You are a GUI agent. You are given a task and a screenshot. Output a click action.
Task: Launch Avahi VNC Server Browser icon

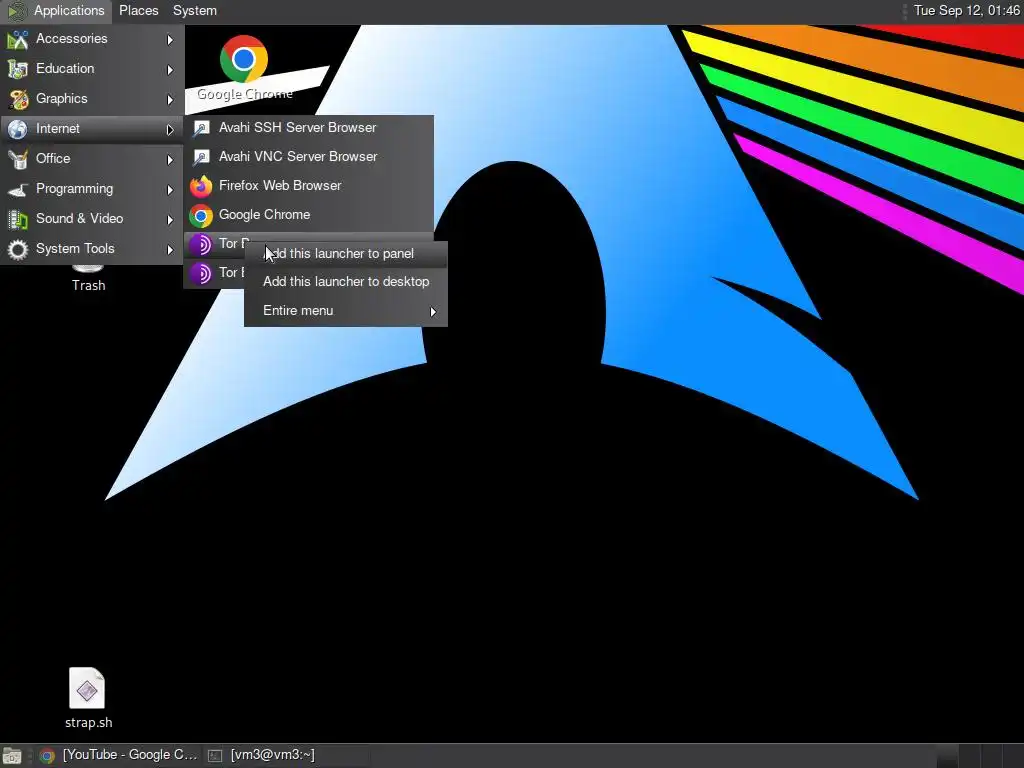[x=201, y=157]
